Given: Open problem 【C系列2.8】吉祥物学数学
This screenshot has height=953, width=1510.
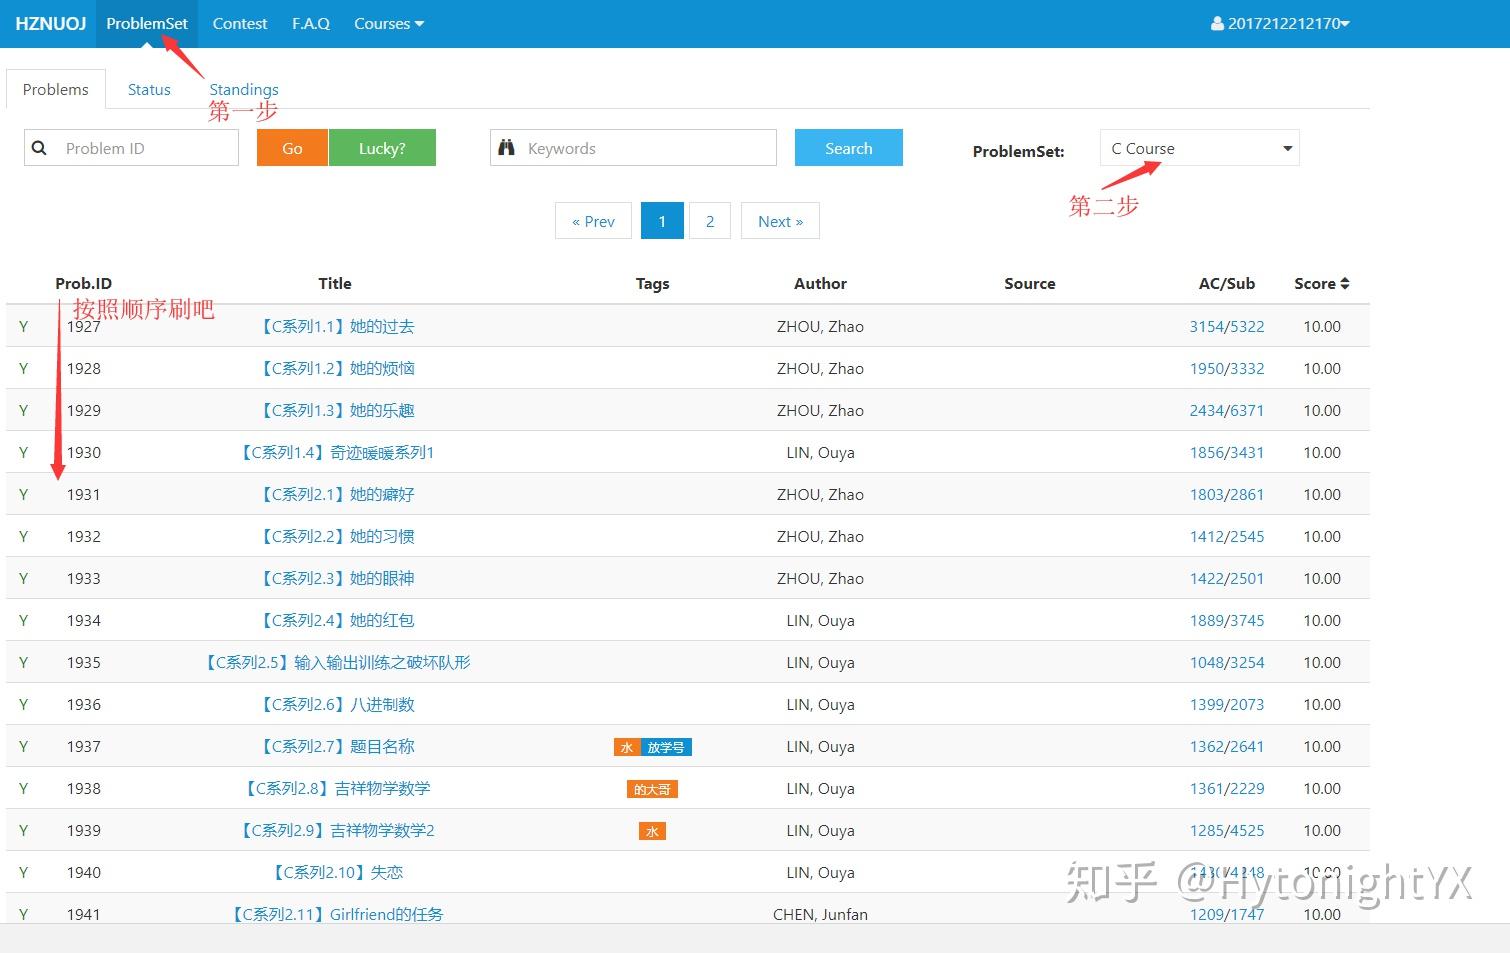Looking at the screenshot, I should [335, 789].
